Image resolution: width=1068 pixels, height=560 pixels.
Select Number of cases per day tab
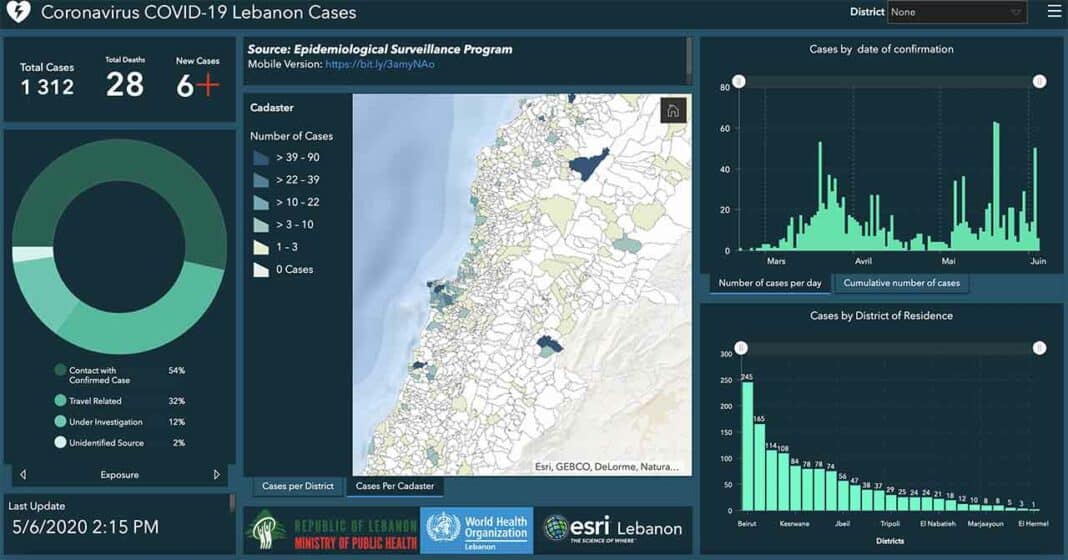[x=770, y=283]
